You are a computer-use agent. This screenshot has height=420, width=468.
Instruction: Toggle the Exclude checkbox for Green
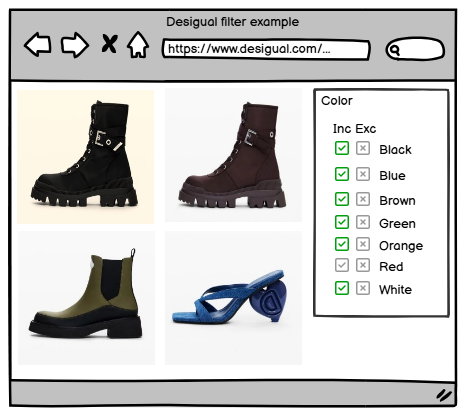coord(363,222)
